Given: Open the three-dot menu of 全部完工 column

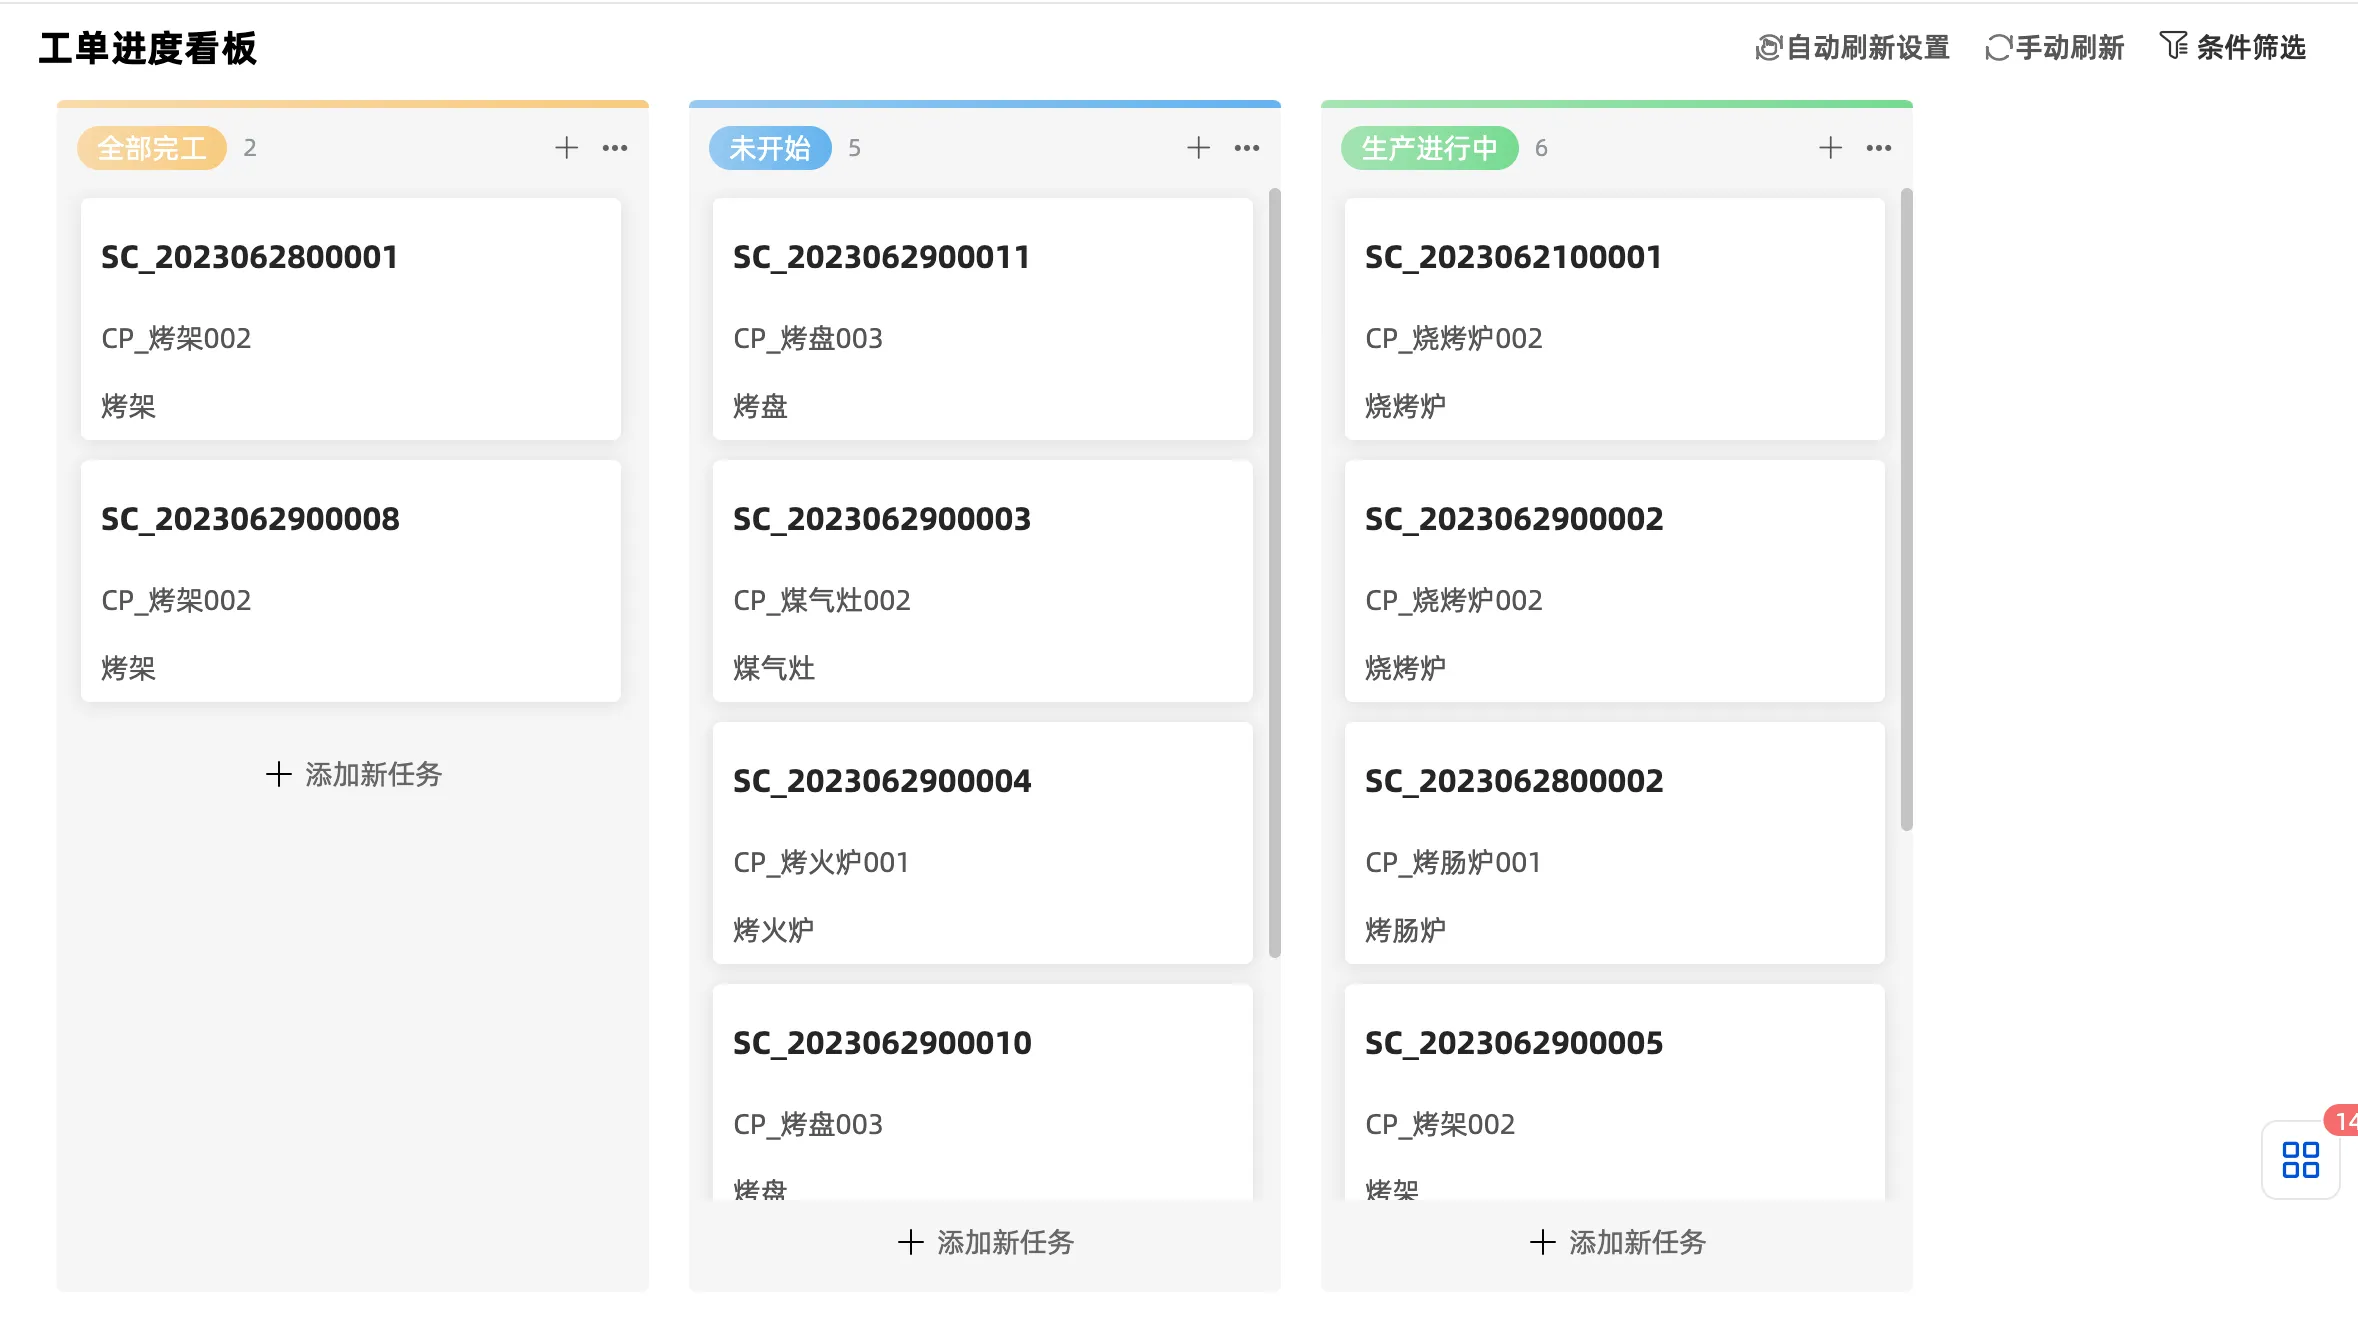Looking at the screenshot, I should coord(615,148).
